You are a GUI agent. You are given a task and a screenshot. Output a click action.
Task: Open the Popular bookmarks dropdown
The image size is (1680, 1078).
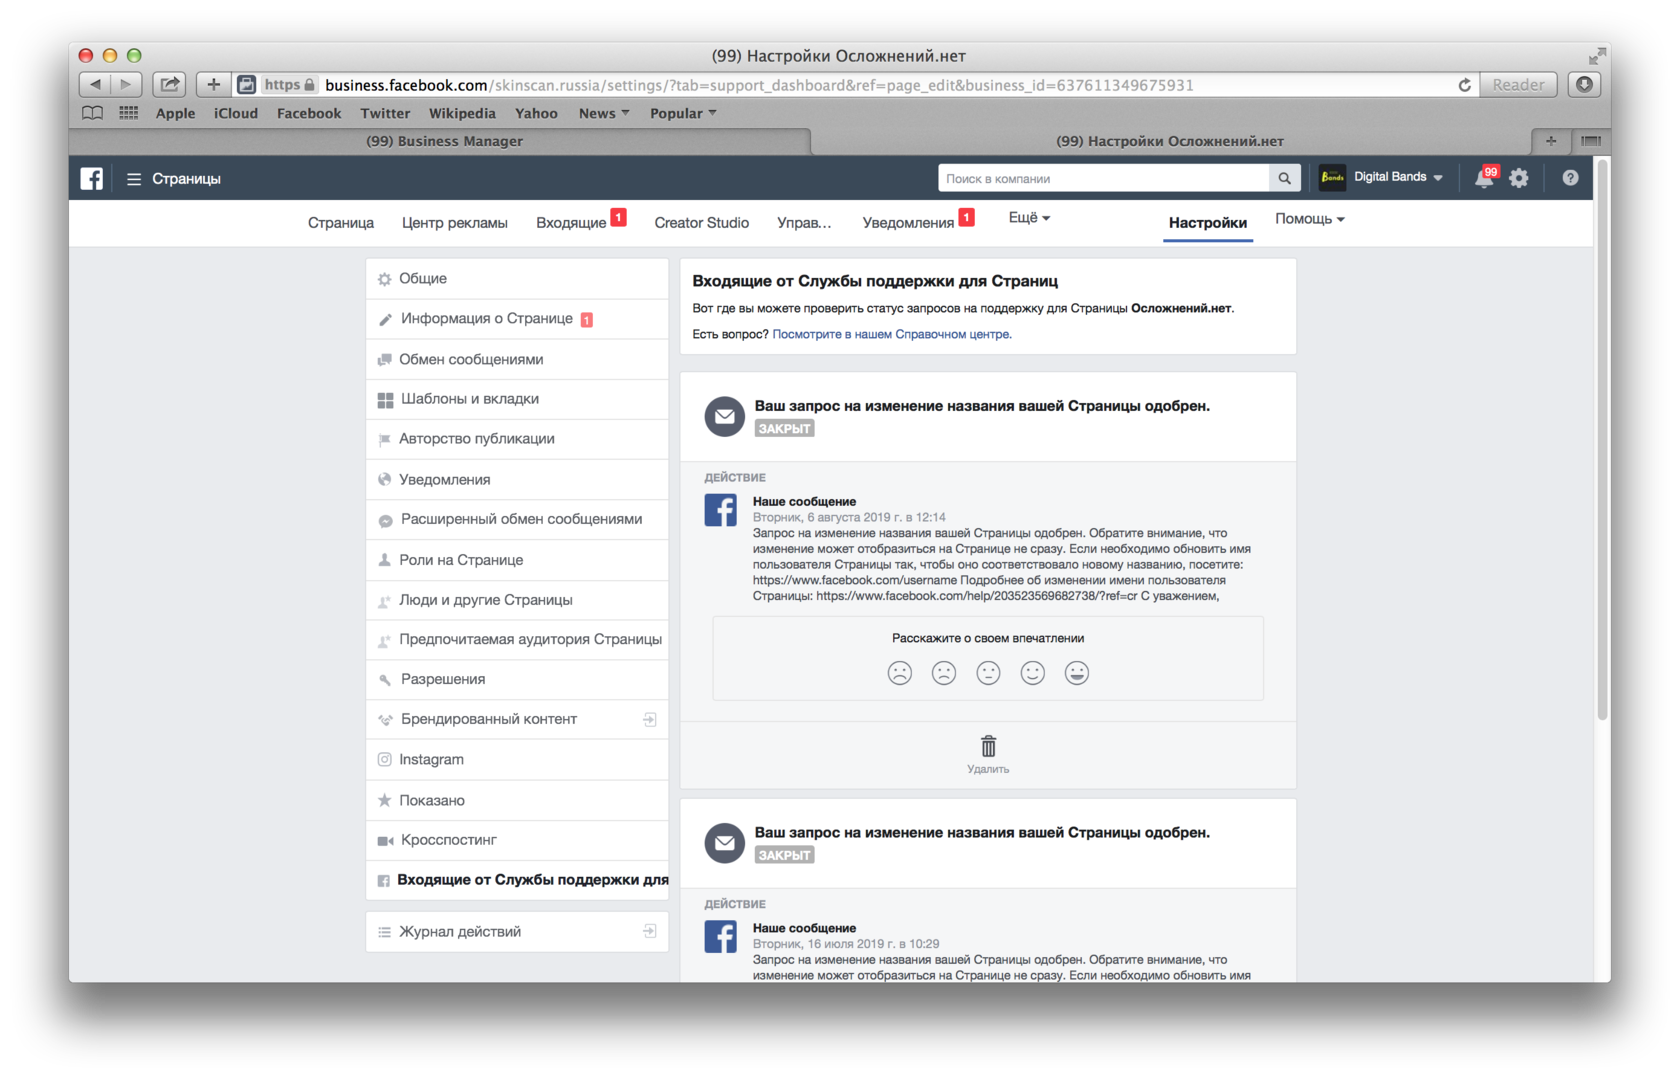pyautogui.click(x=683, y=113)
